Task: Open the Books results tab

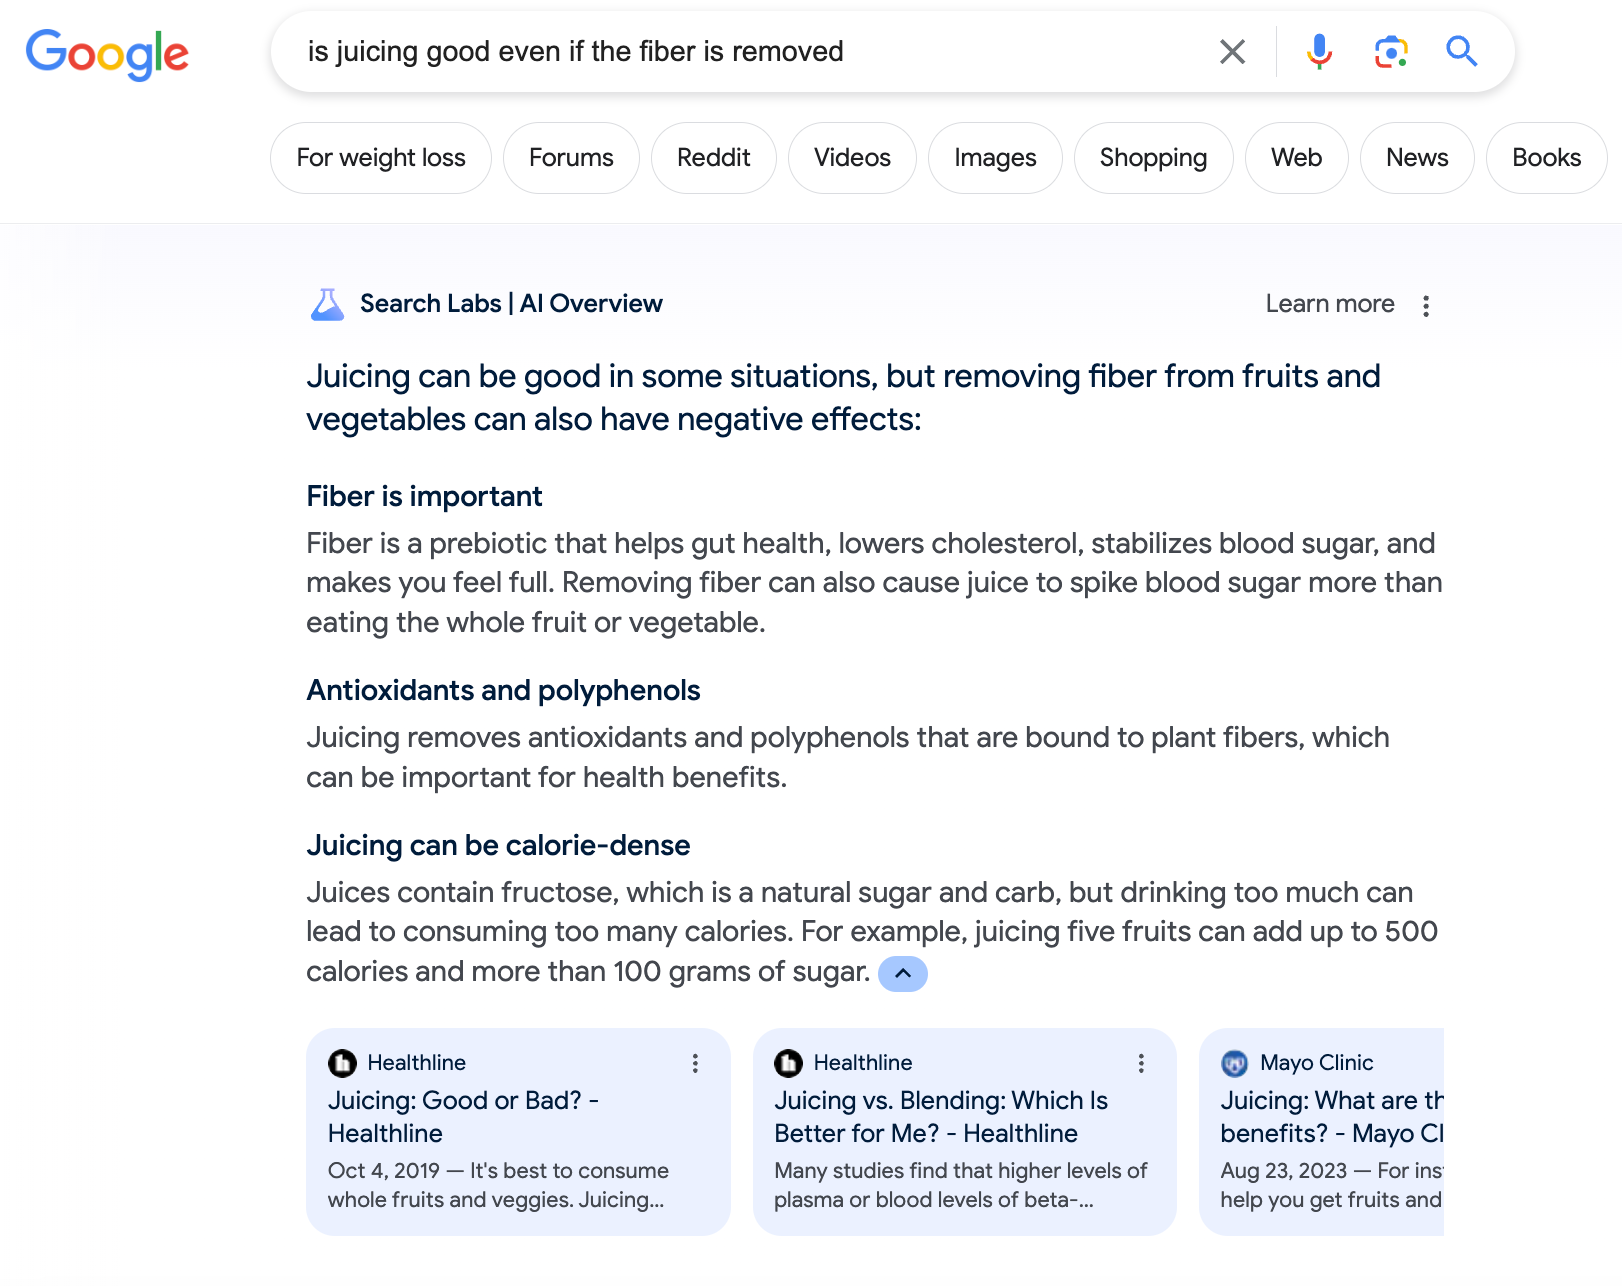Action: click(1547, 158)
